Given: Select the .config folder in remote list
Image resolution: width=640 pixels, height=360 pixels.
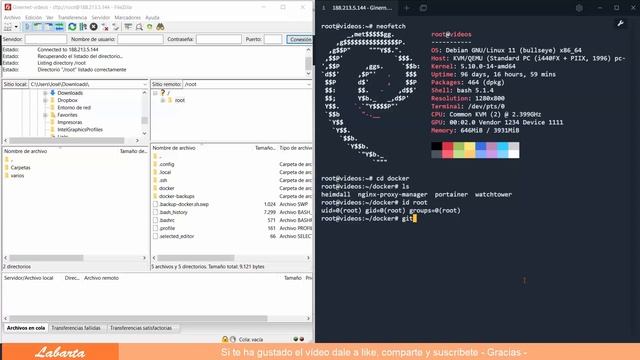Looking at the screenshot, I should point(167,164).
